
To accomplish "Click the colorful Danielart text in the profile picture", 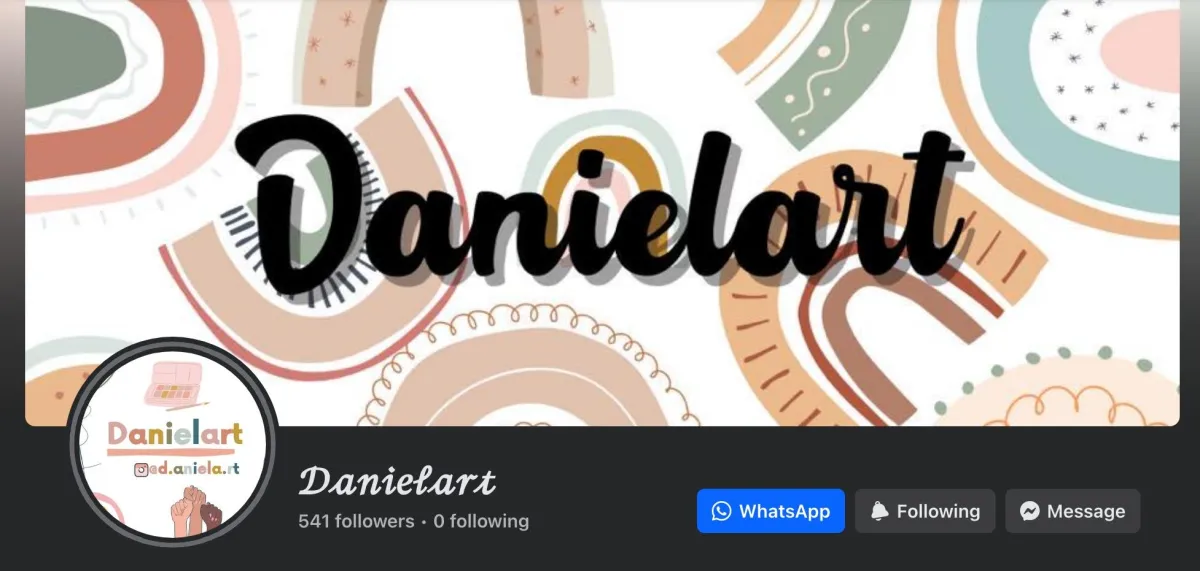I will pyautogui.click(x=175, y=434).
